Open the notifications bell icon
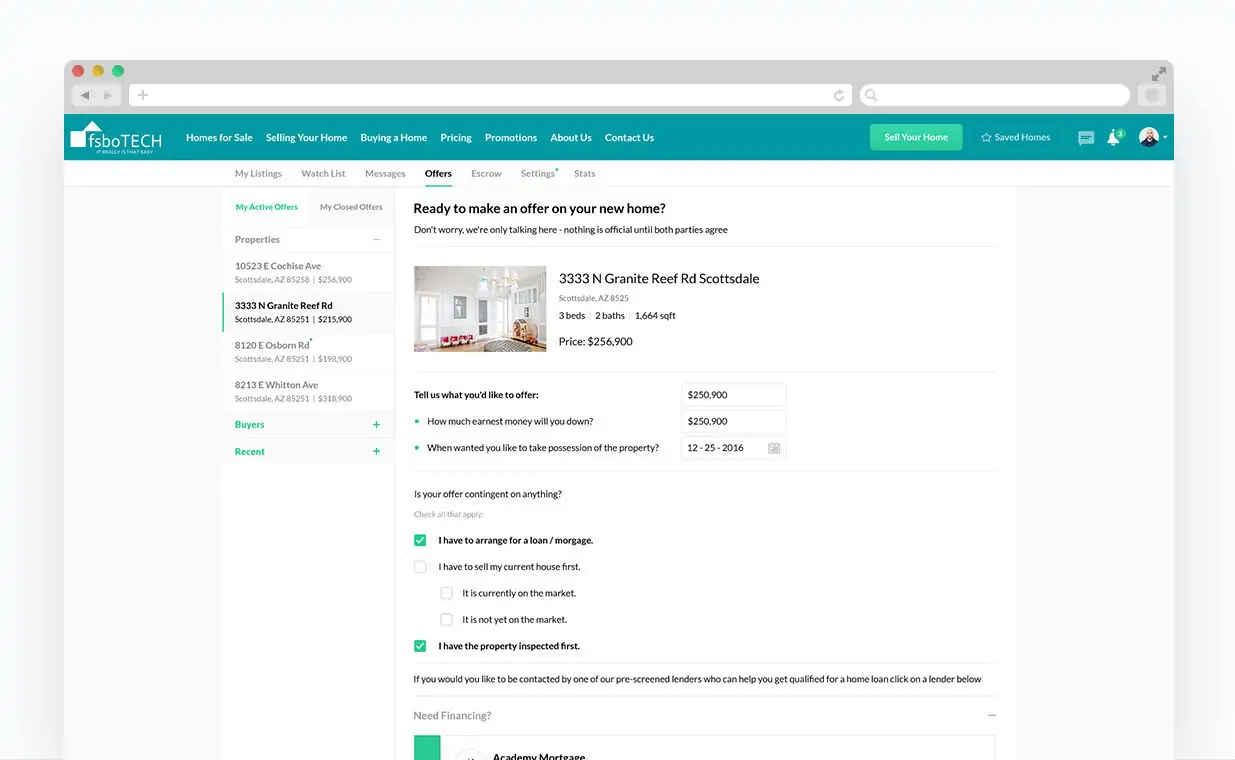The width and height of the screenshot is (1235, 760). [x=1113, y=138]
